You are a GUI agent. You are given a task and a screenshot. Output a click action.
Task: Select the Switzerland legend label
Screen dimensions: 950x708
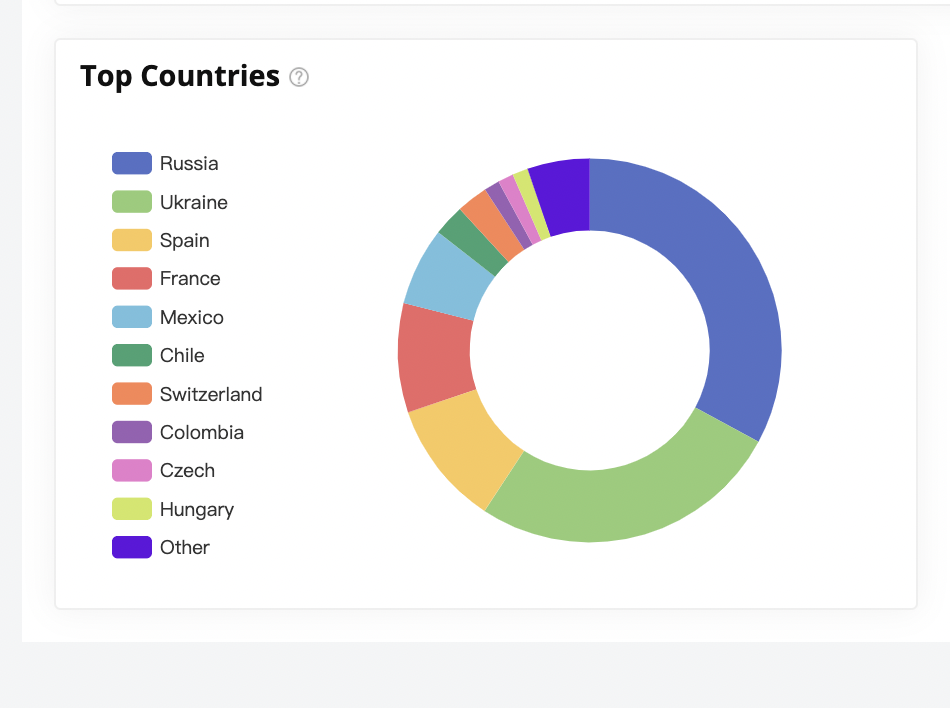click(211, 394)
